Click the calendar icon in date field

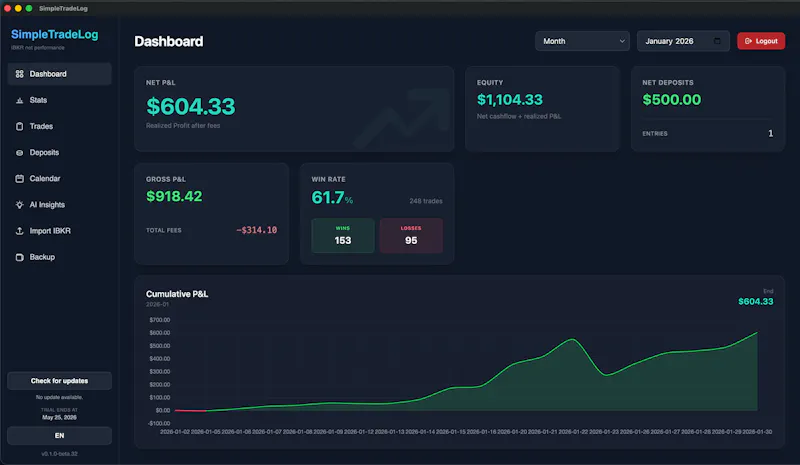[x=717, y=41]
